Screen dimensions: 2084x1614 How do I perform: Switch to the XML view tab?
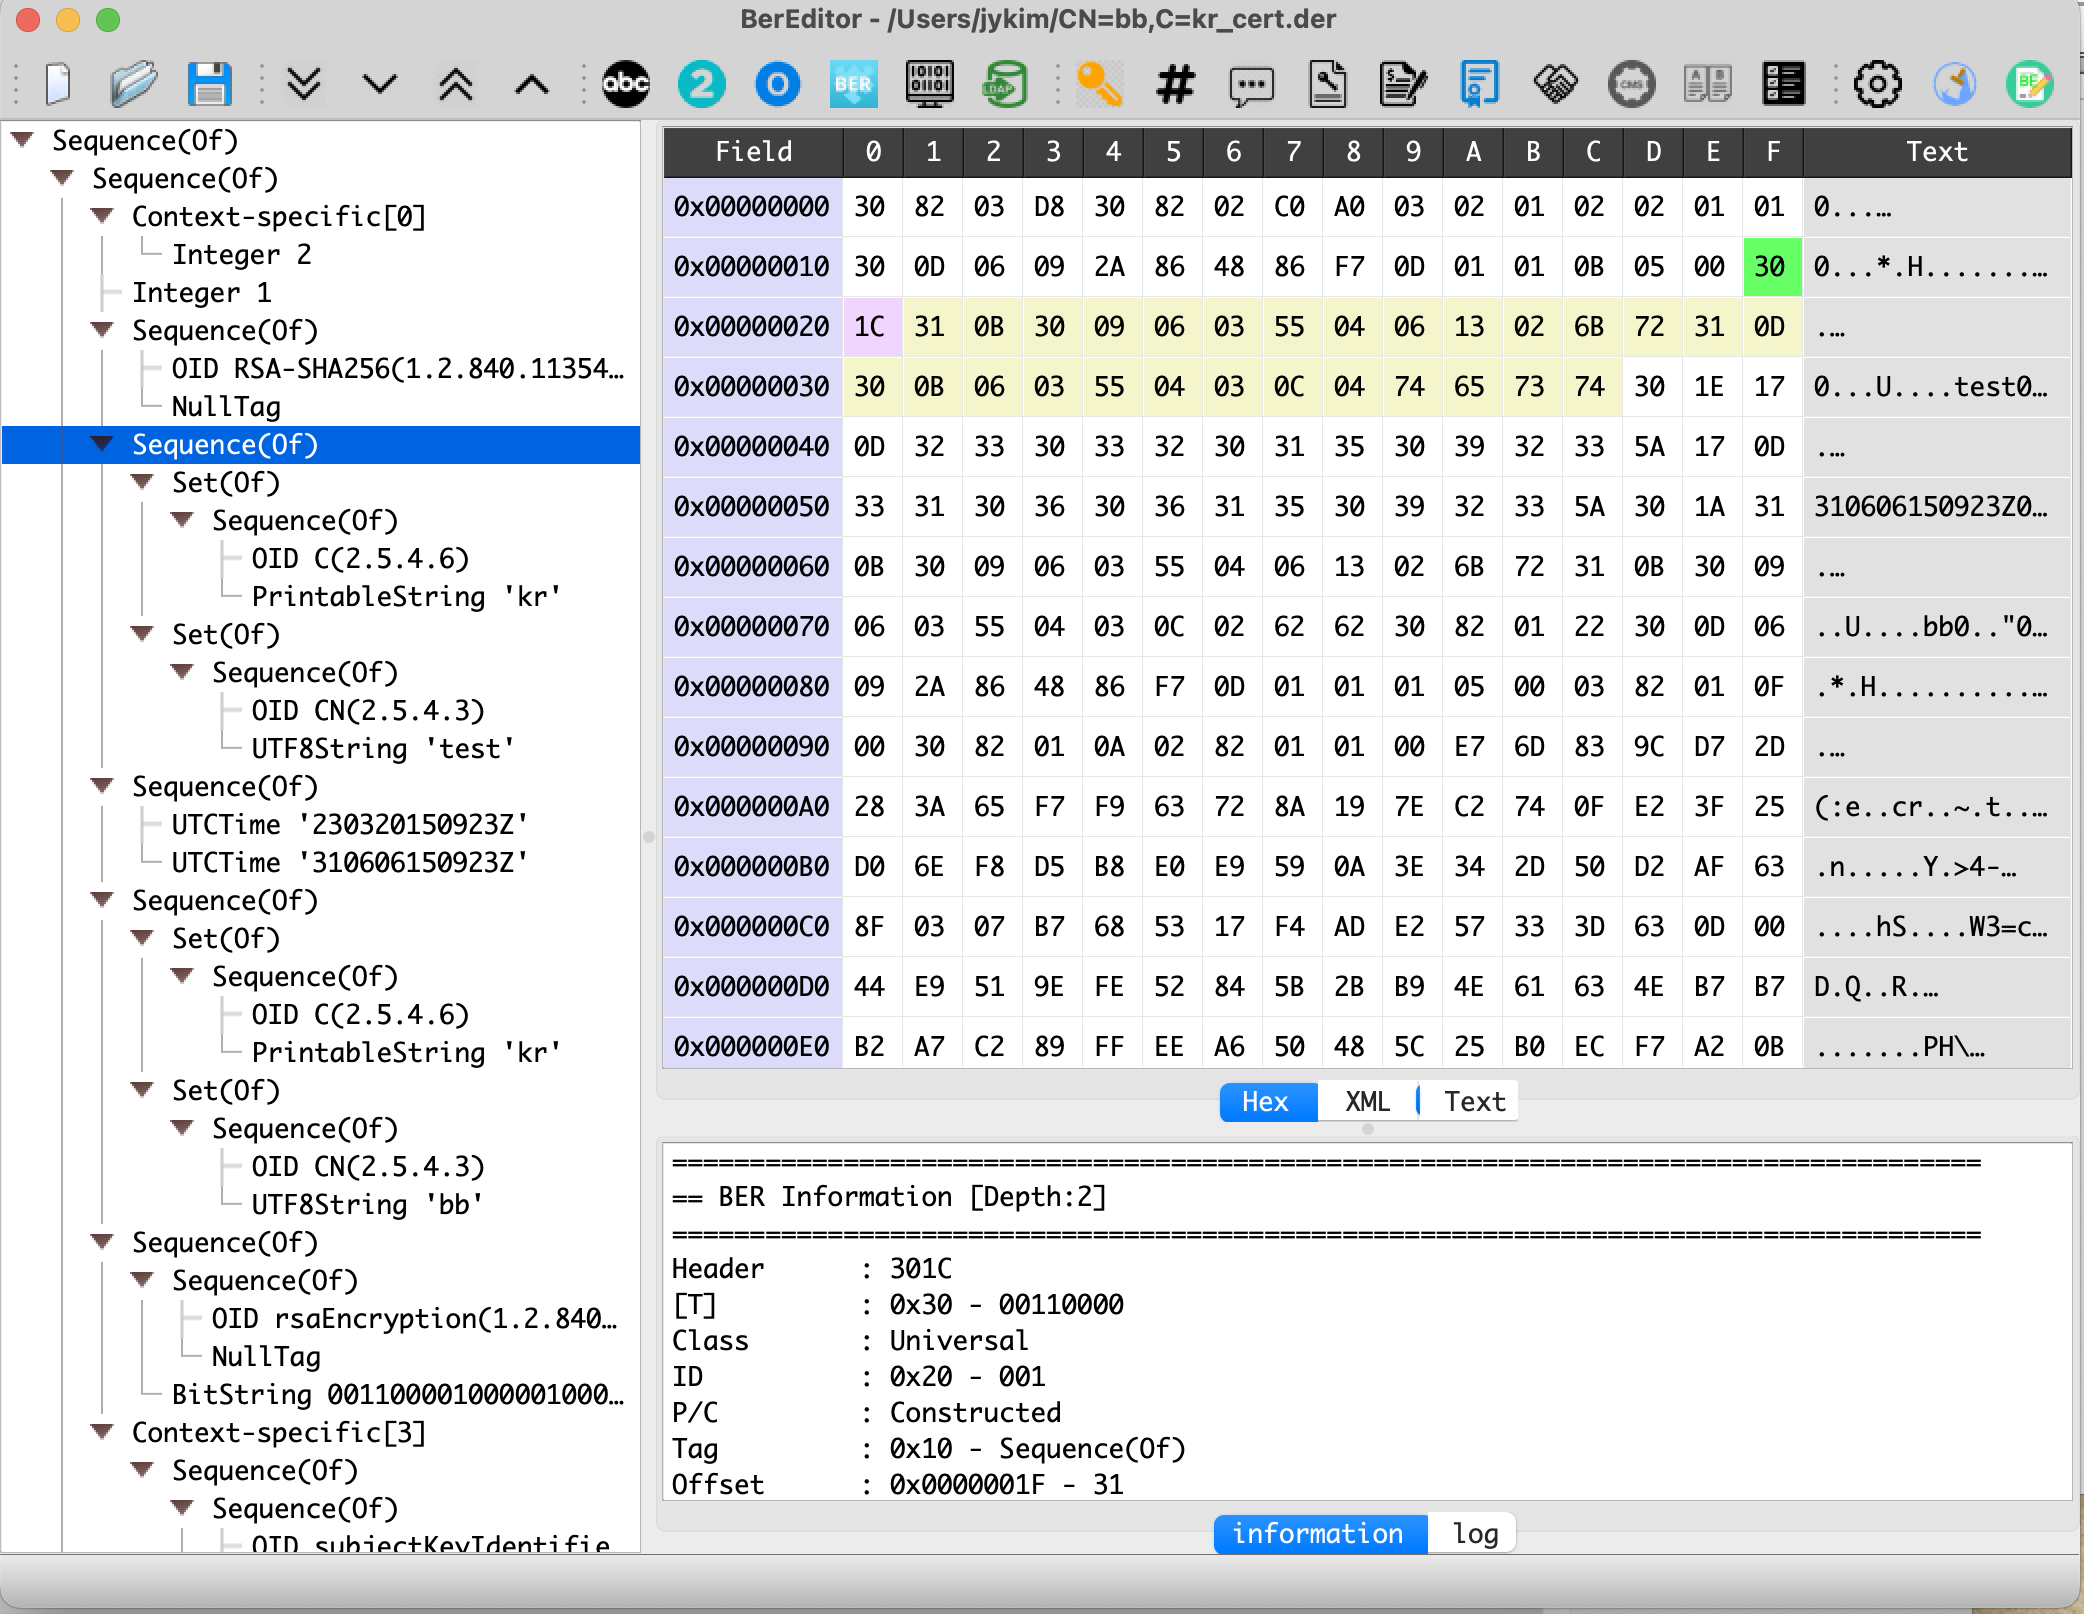(x=1366, y=1102)
